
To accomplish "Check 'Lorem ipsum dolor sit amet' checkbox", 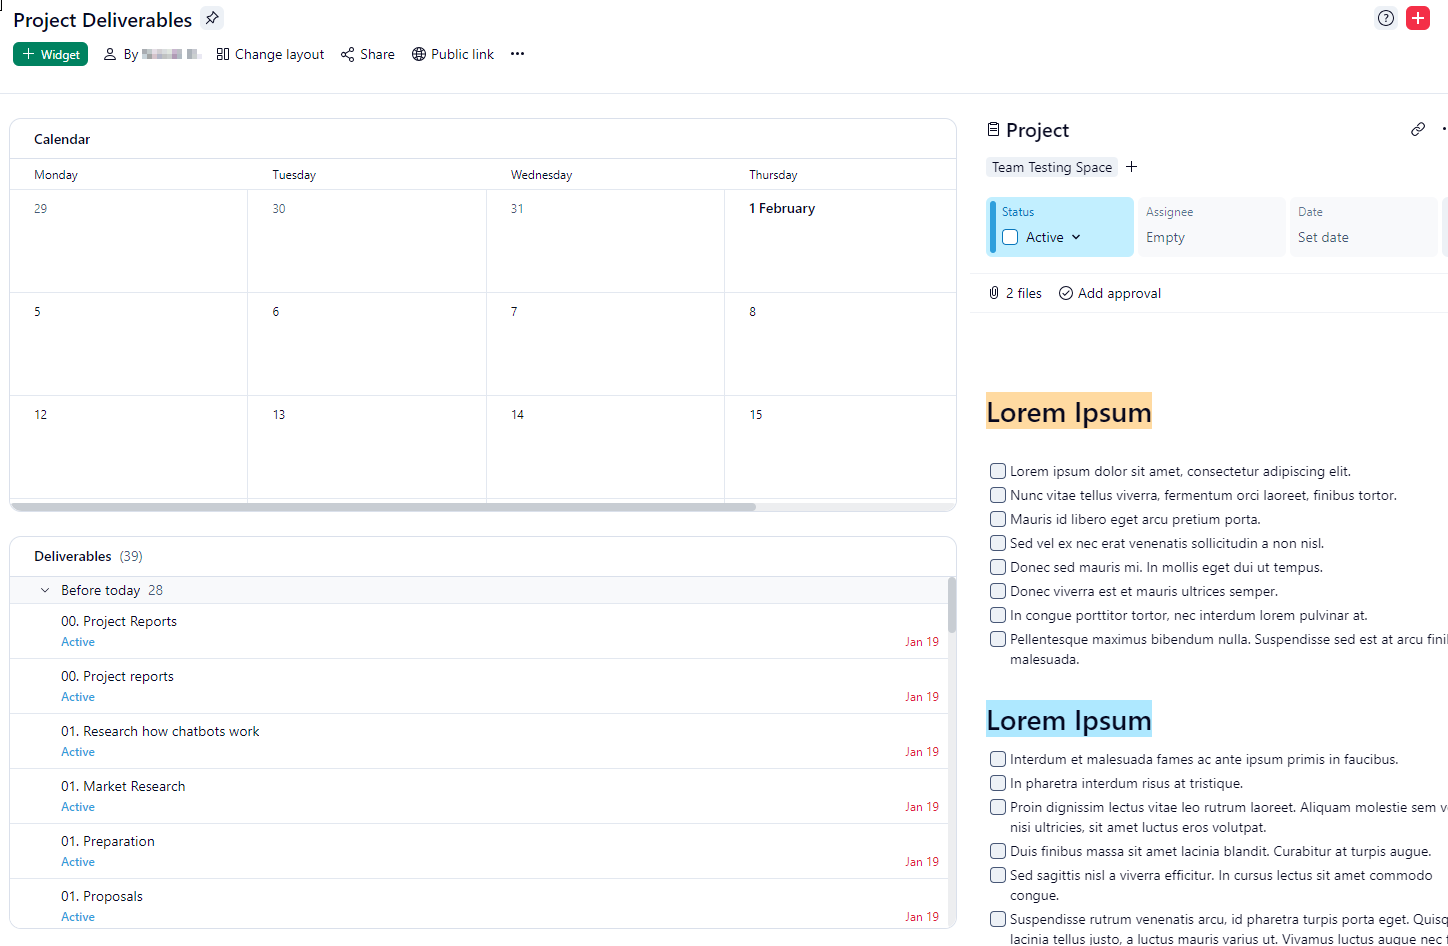I will 998,471.
